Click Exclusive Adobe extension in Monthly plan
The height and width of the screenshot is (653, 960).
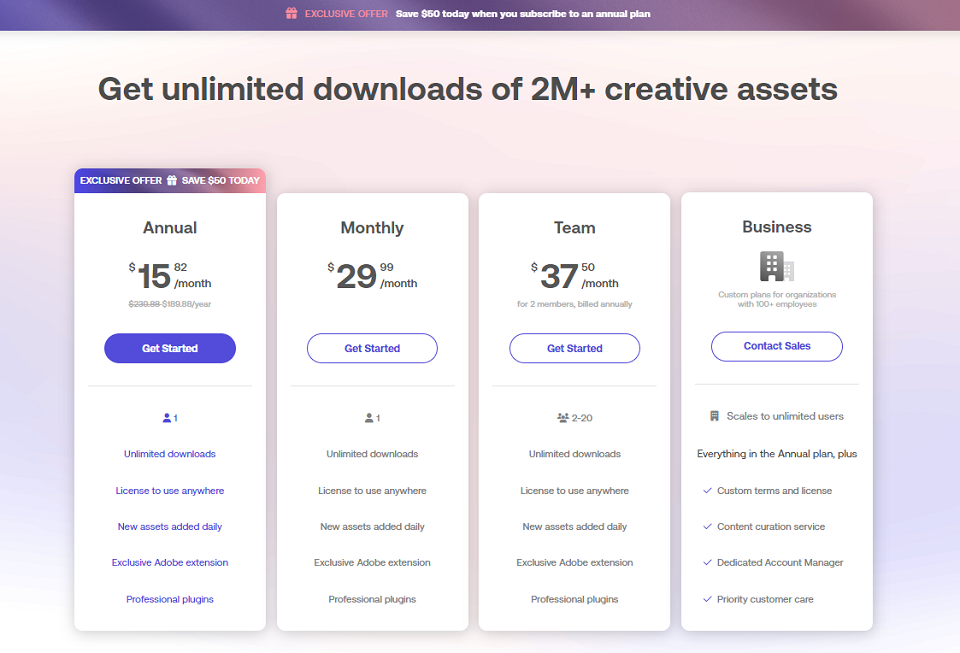[x=372, y=562]
